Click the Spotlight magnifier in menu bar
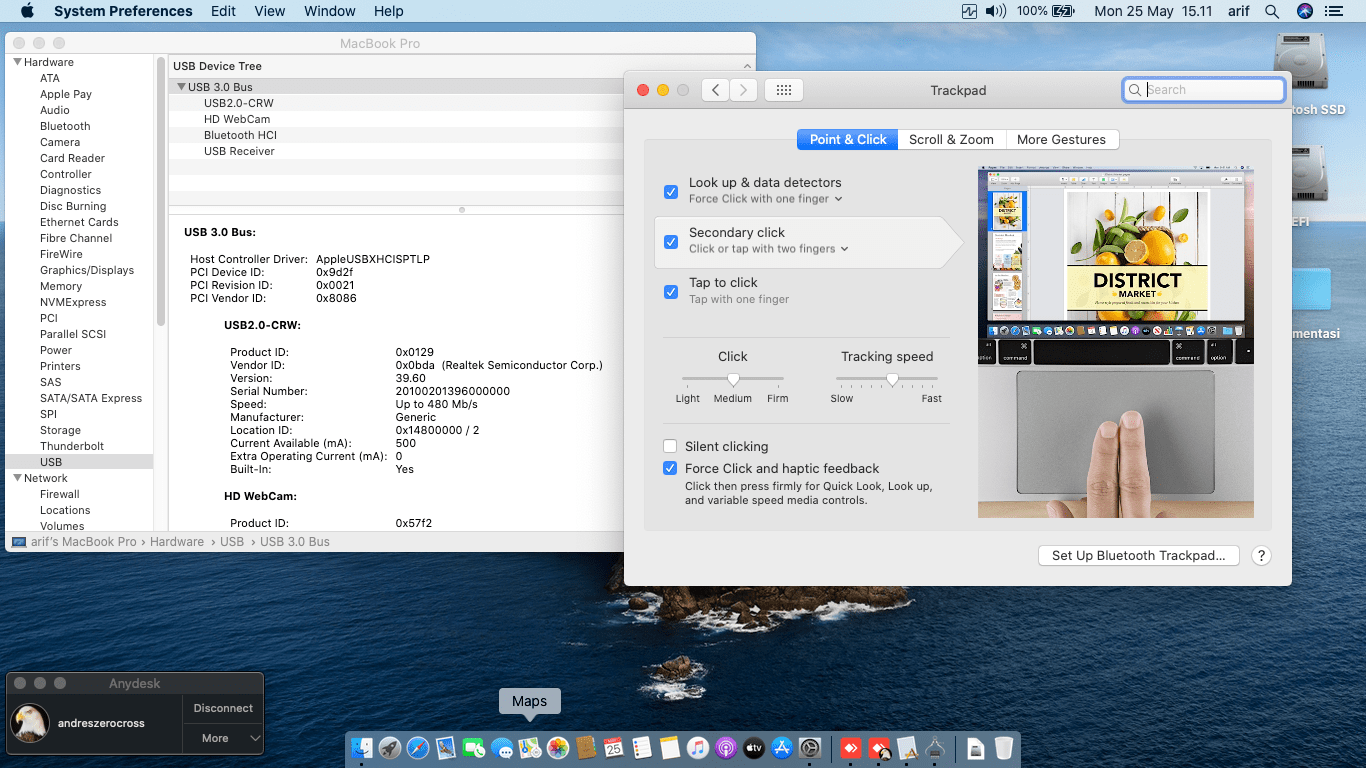Screen dimensions: 1366x768 tap(1272, 11)
